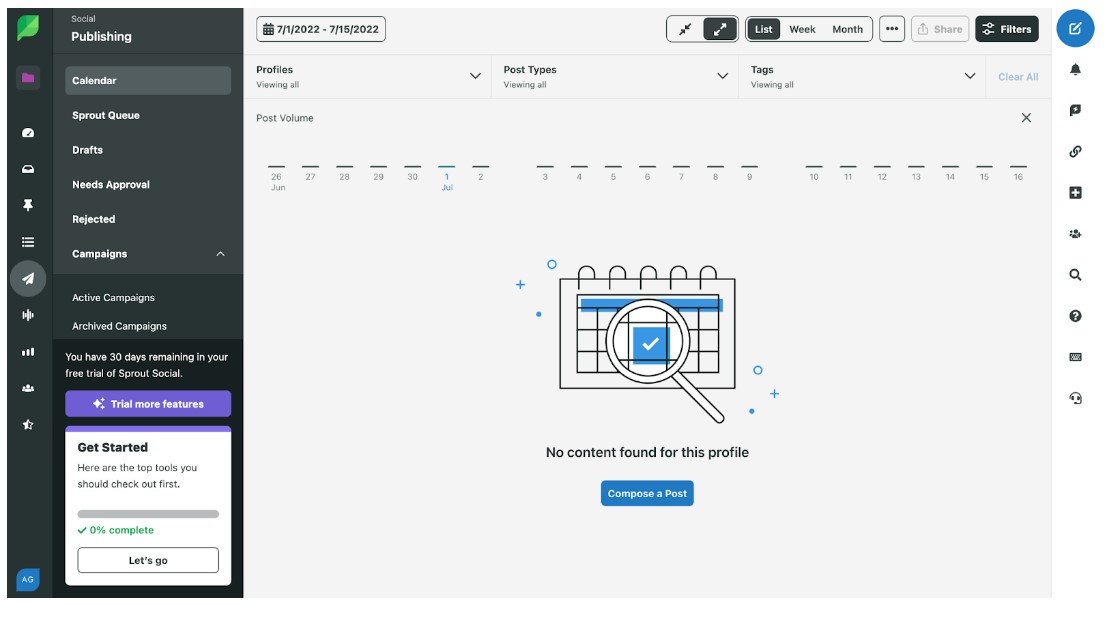Collapse the Campaigns section chevron

[x=221, y=254]
